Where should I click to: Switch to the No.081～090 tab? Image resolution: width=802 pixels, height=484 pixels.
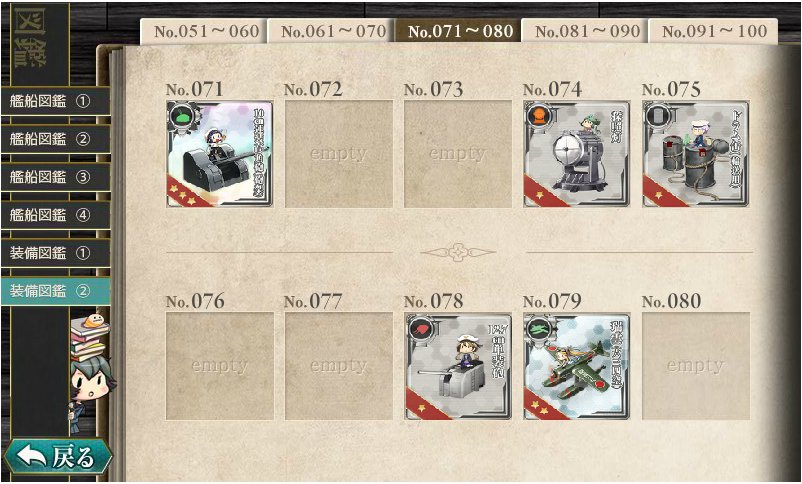tap(585, 31)
